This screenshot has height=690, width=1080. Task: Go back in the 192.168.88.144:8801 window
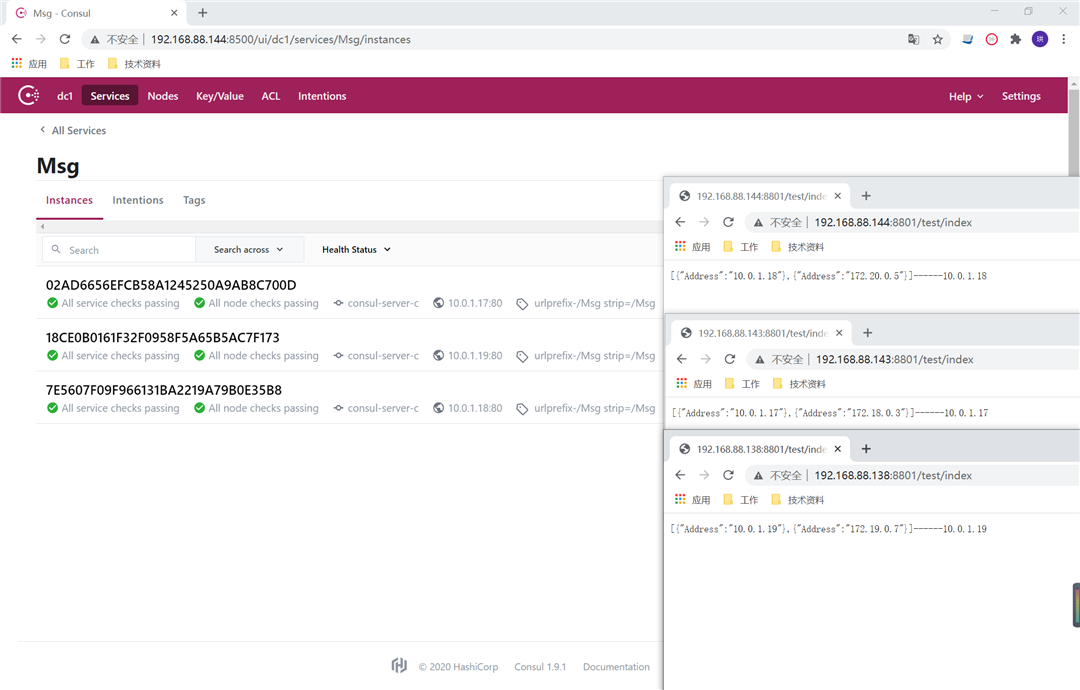pyautogui.click(x=681, y=222)
